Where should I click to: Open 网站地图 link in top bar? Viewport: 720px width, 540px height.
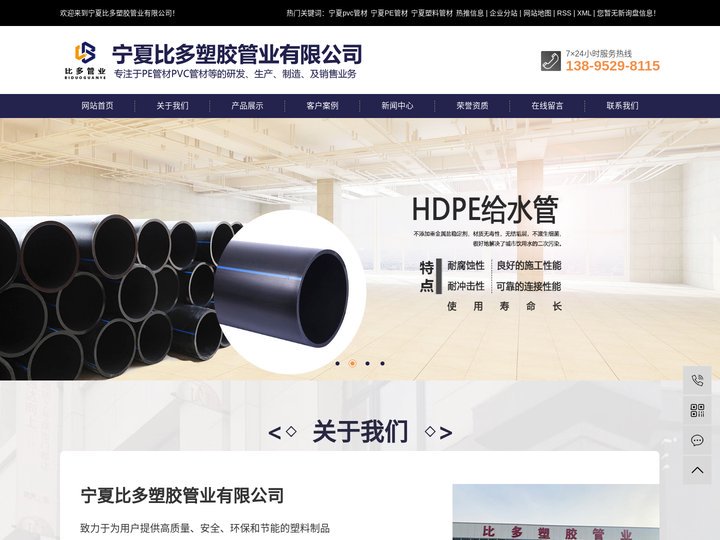click(538, 13)
